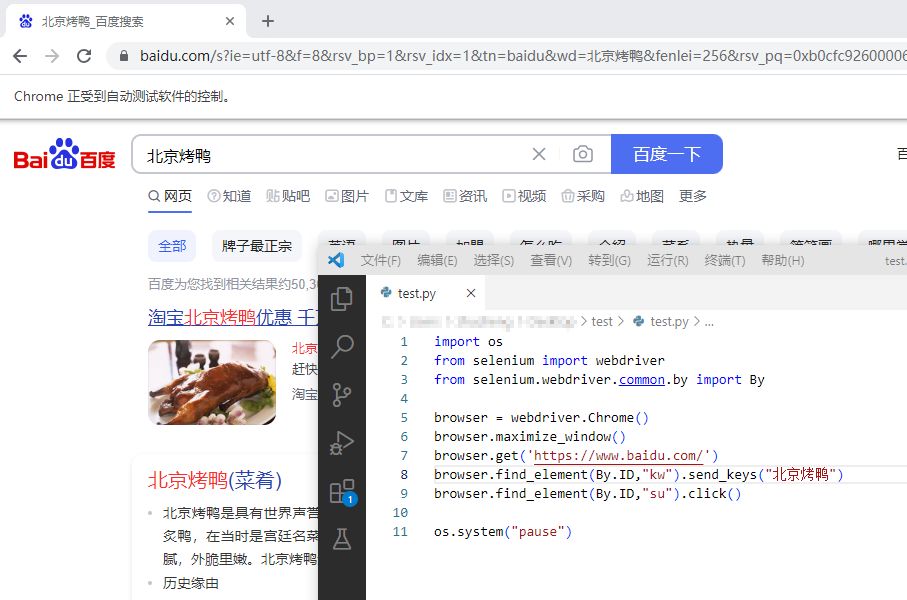The height and width of the screenshot is (600, 907).
Task: Select the test.py editor tab
Action: click(425, 293)
